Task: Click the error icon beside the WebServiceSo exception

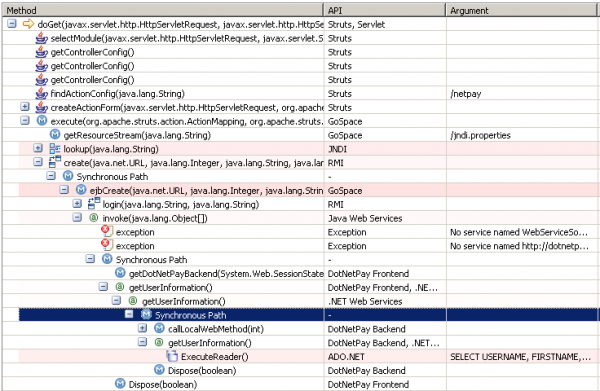Action: (x=107, y=231)
